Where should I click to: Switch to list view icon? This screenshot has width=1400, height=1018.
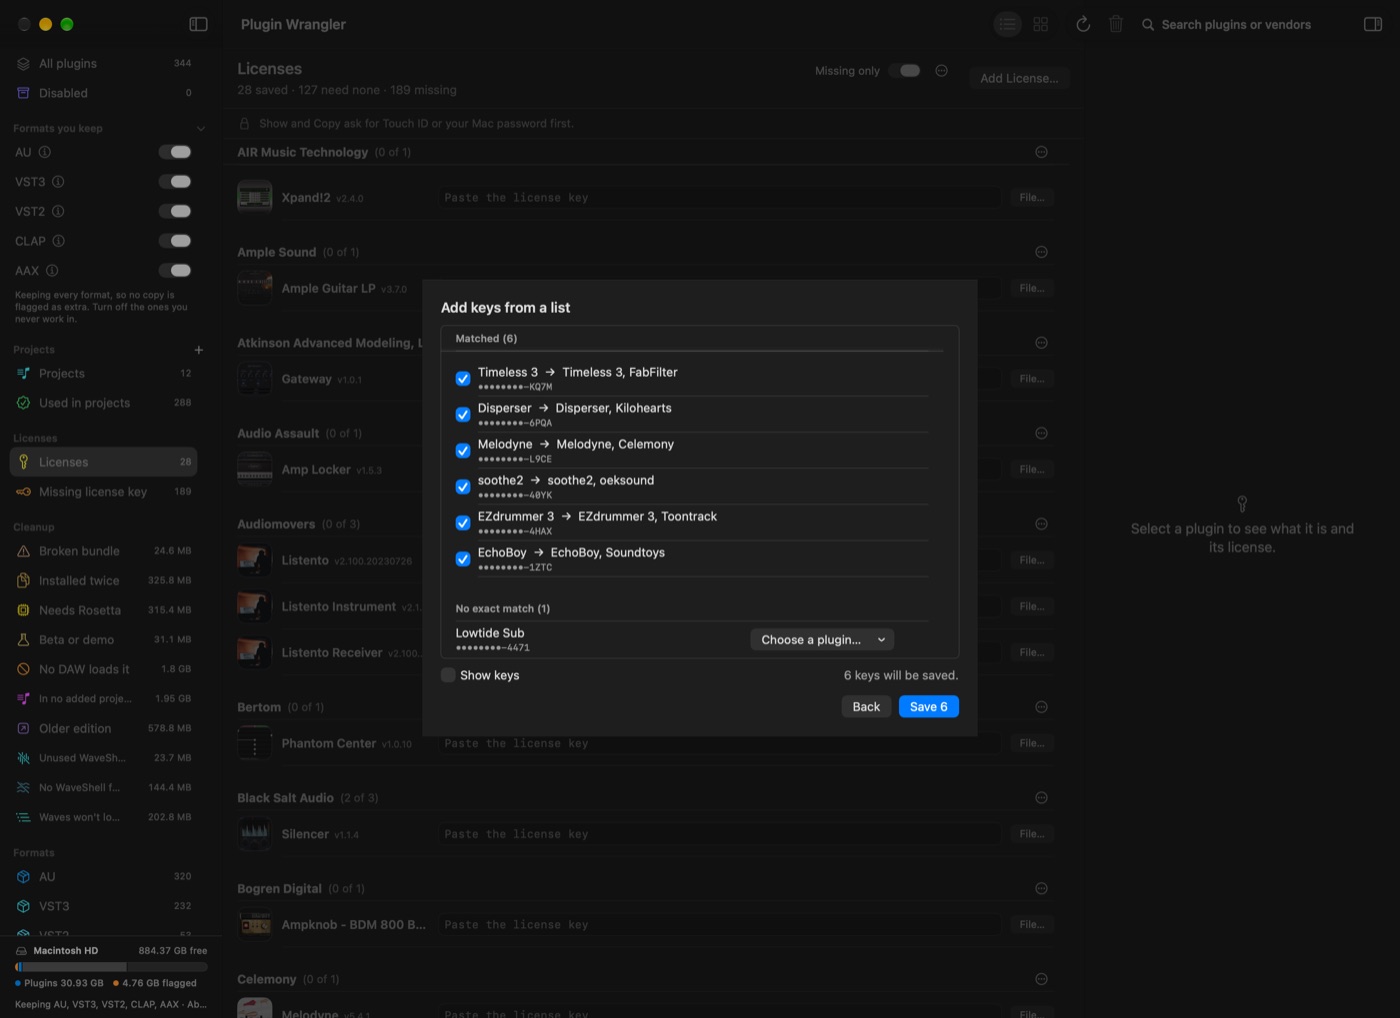[1007, 24]
